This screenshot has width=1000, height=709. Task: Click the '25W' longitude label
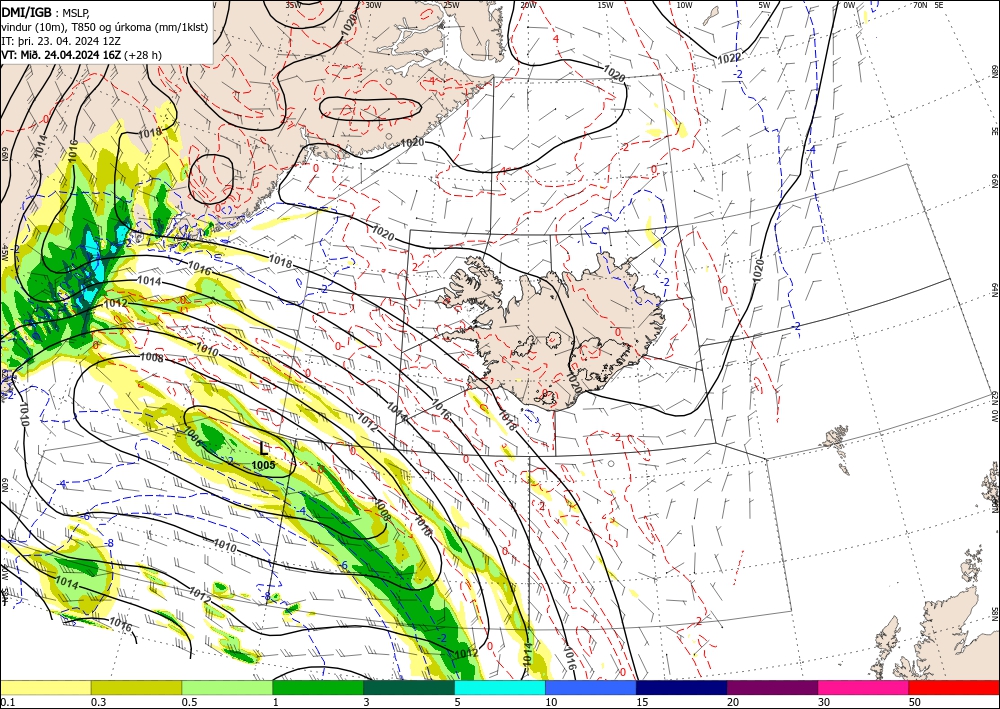[451, 5]
